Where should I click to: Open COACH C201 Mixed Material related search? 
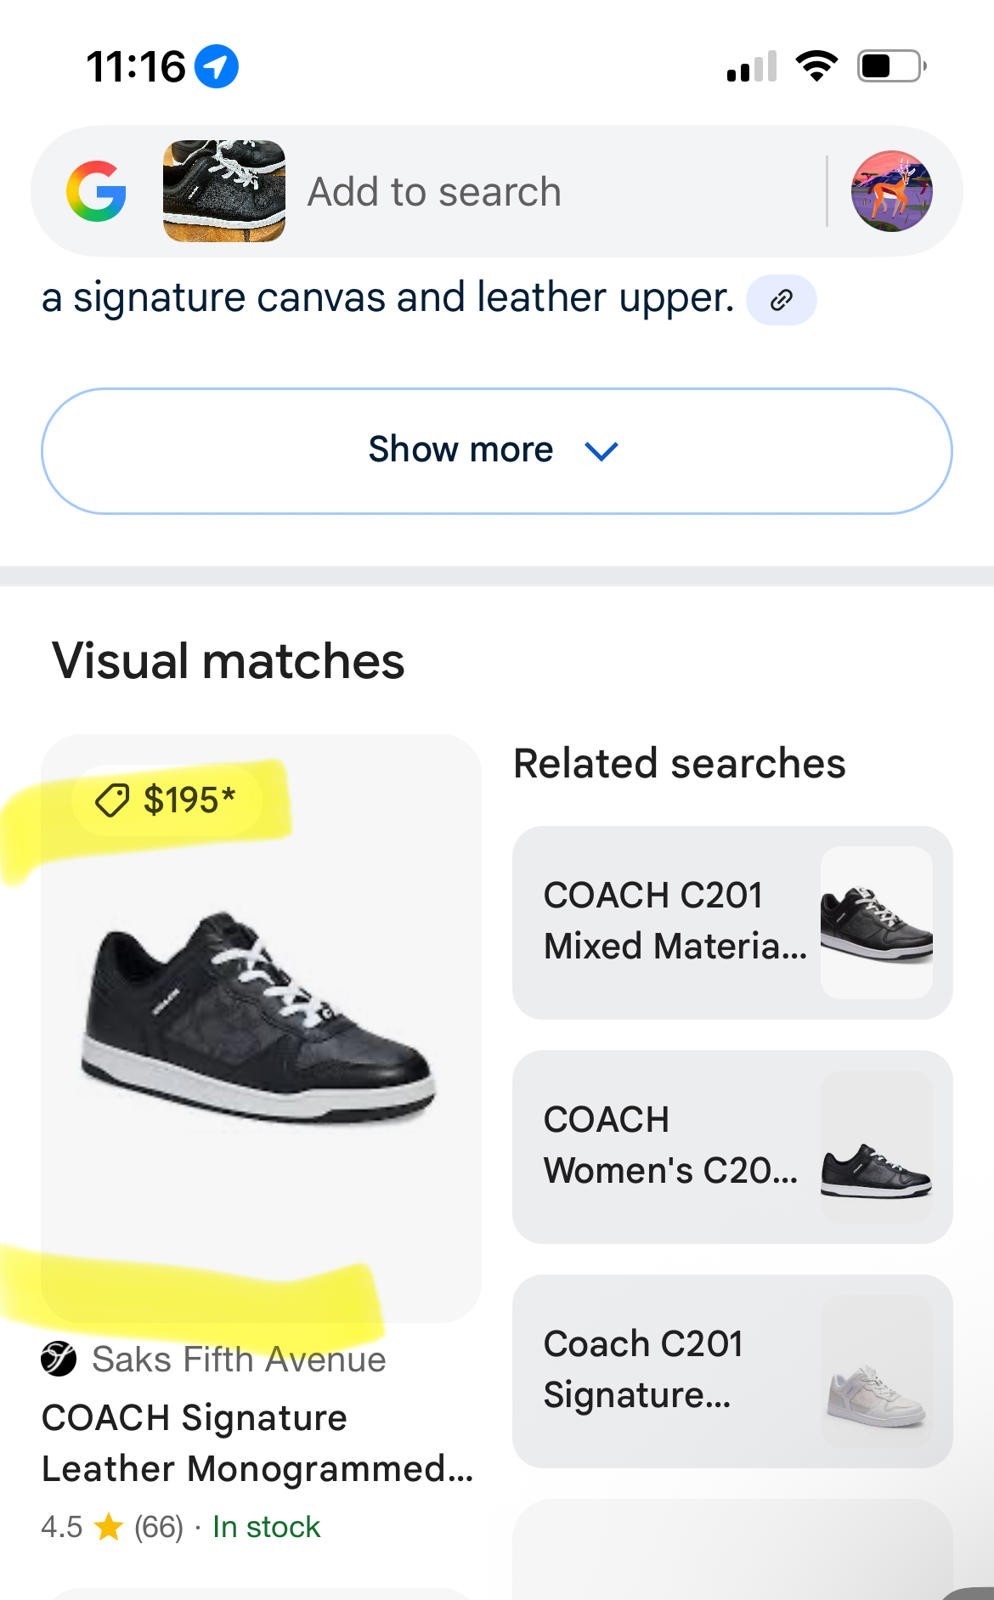[x=732, y=922]
